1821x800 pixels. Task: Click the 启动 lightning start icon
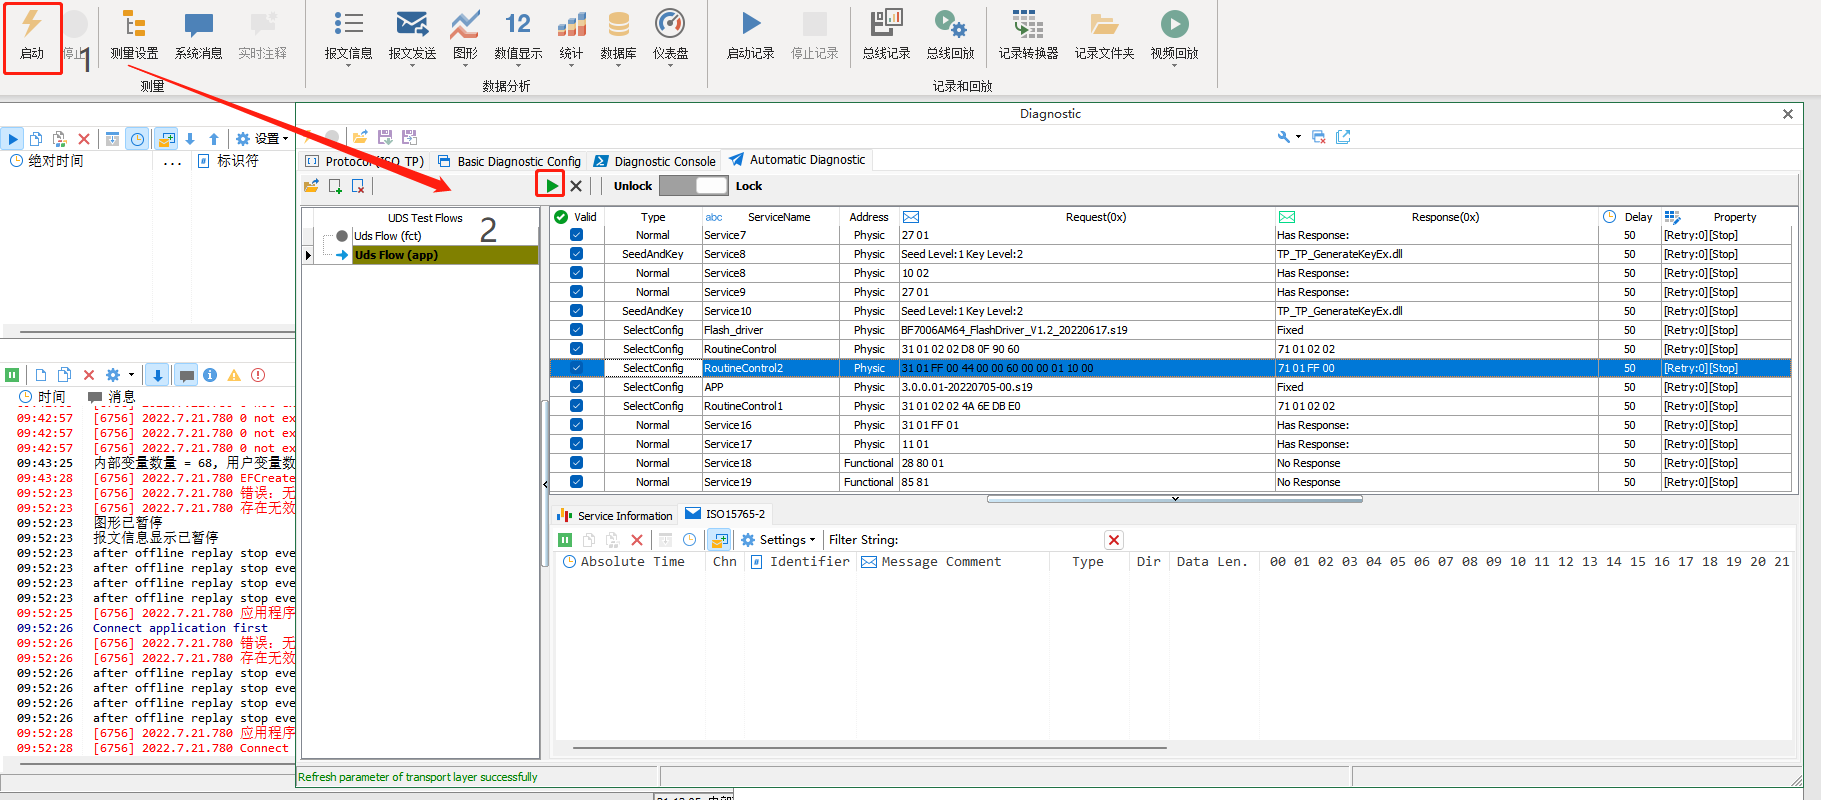32,24
